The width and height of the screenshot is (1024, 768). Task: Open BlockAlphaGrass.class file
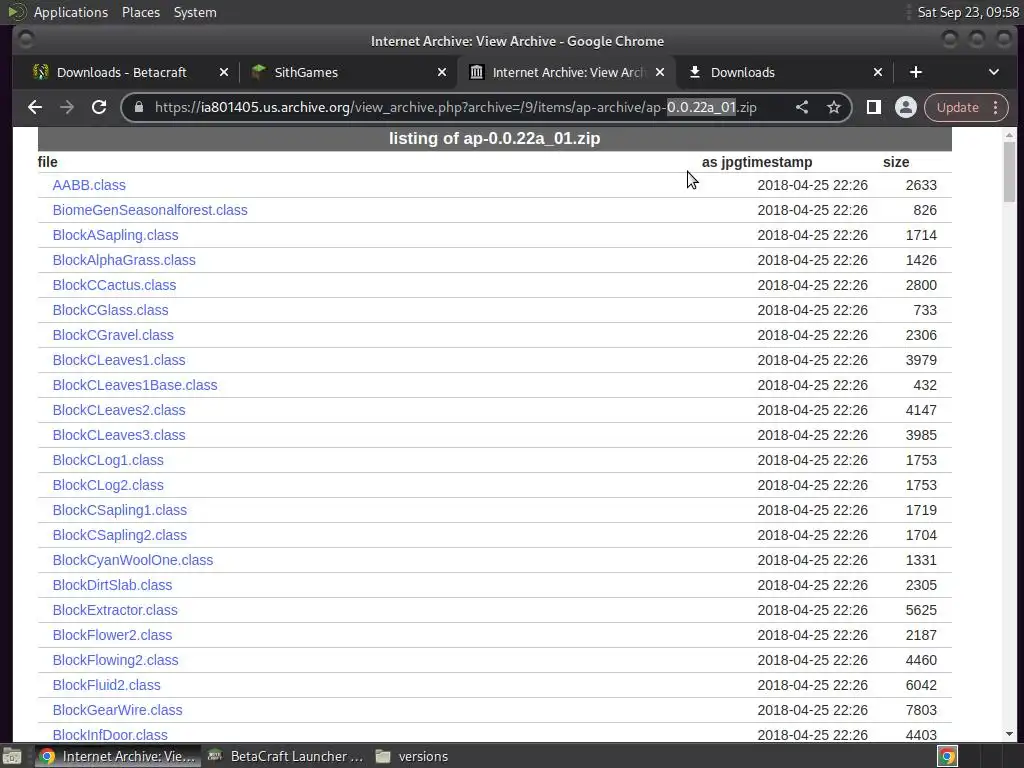point(124,260)
